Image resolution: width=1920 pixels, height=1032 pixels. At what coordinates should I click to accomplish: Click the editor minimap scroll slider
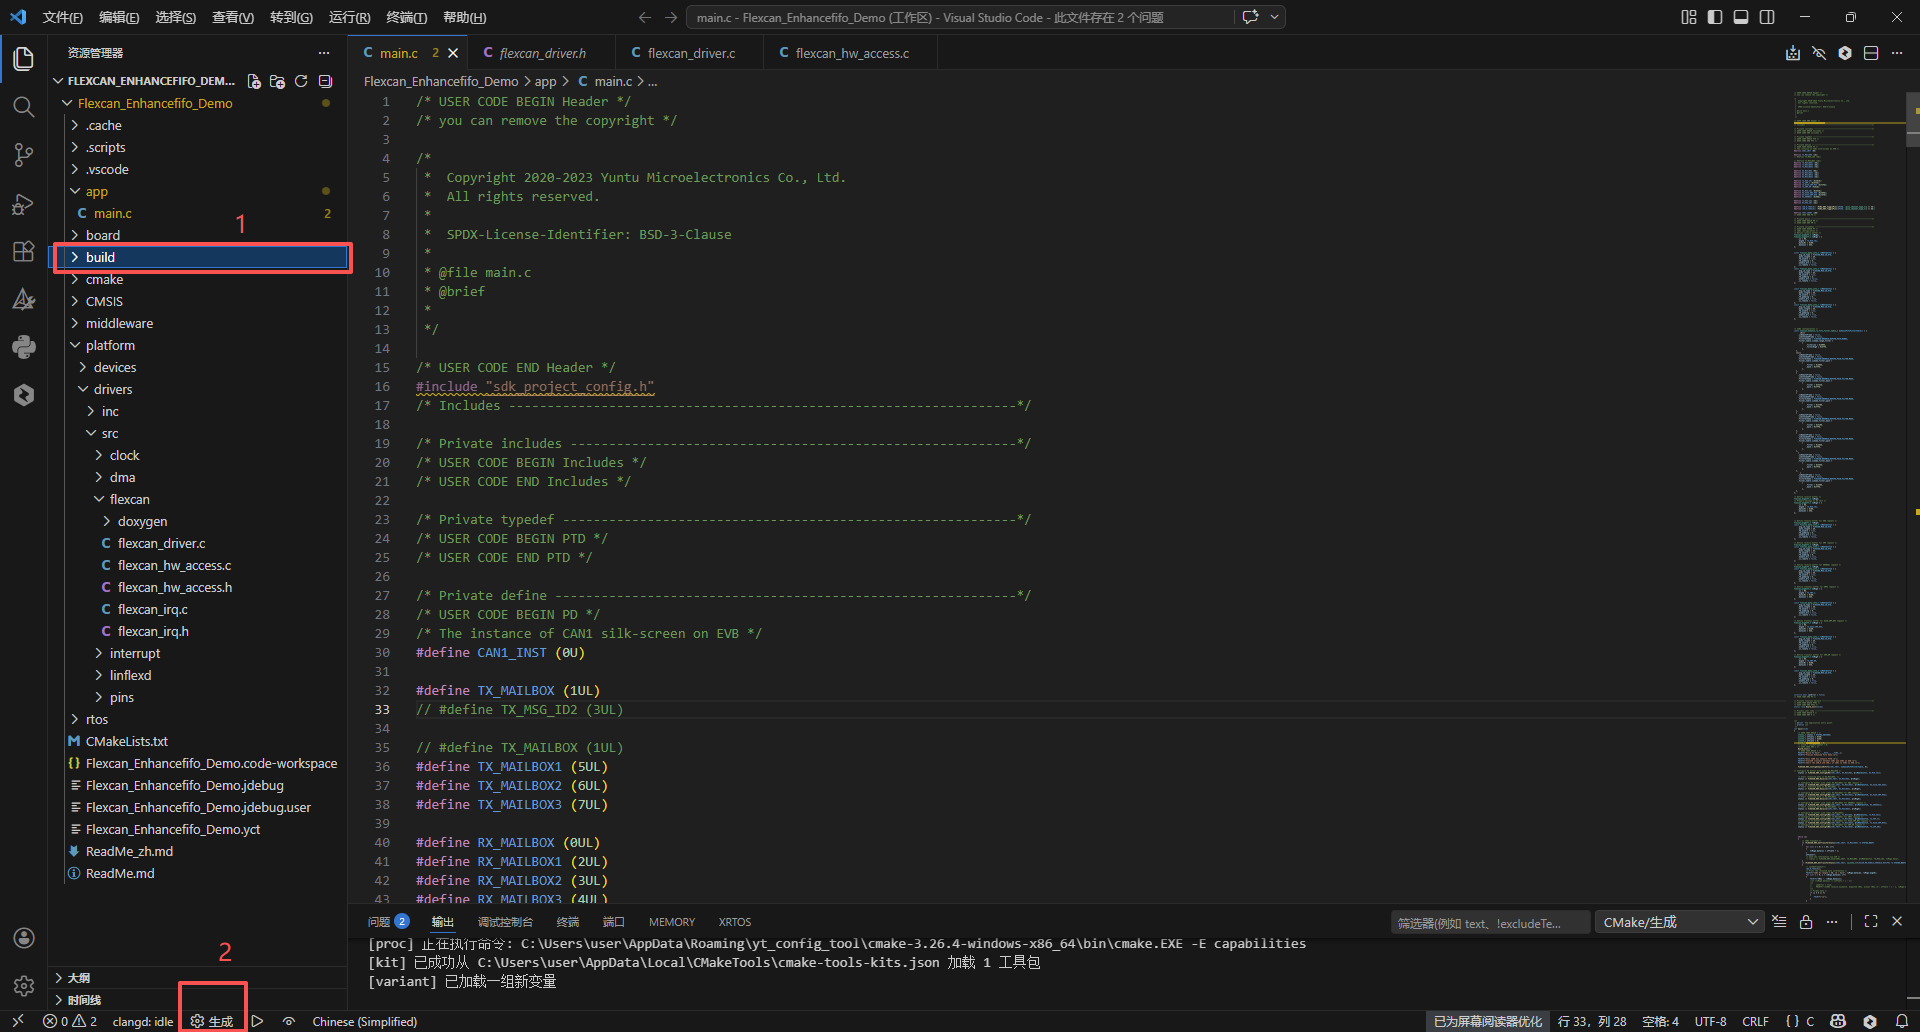1912,120
